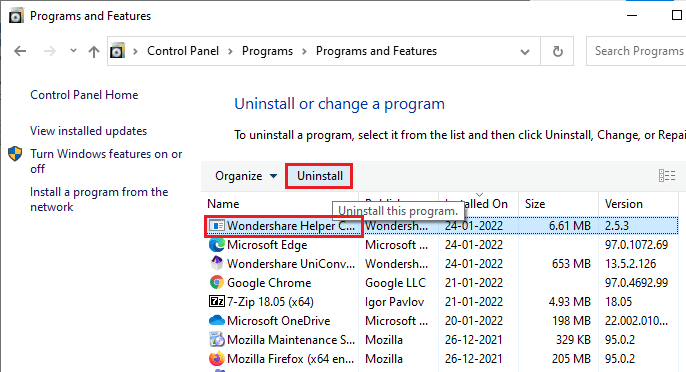Open Control Panel Home link
The height and width of the screenshot is (372, 686).
[x=84, y=95]
